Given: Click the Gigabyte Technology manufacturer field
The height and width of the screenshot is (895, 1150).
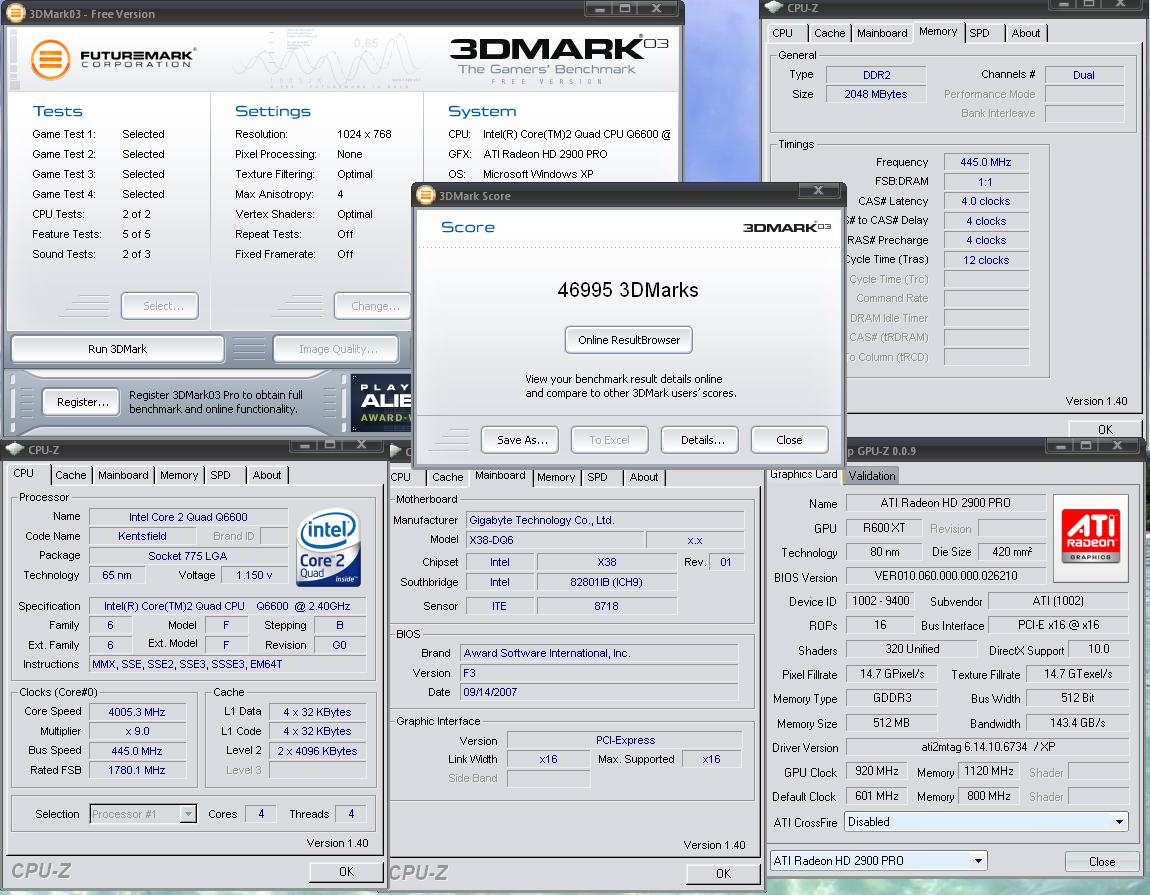Looking at the screenshot, I should click(x=604, y=519).
